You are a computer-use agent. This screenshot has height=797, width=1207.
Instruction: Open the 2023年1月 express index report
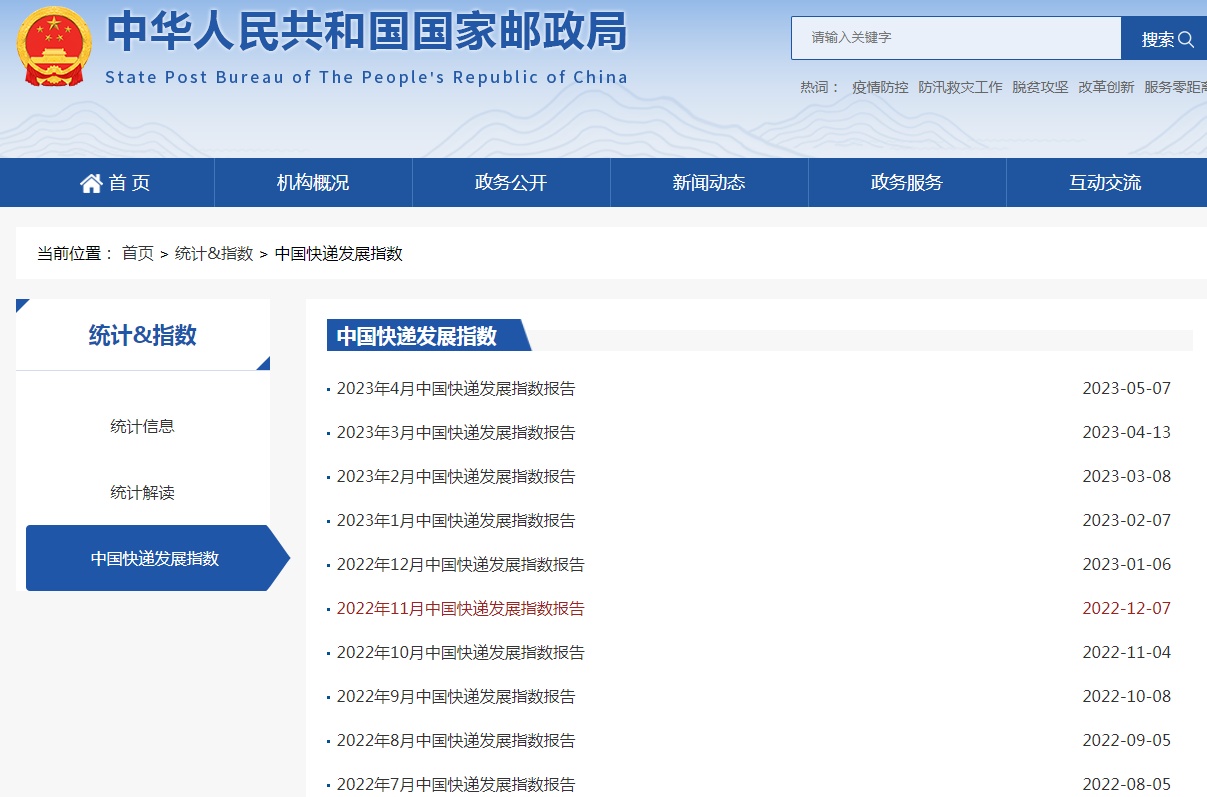(x=456, y=521)
